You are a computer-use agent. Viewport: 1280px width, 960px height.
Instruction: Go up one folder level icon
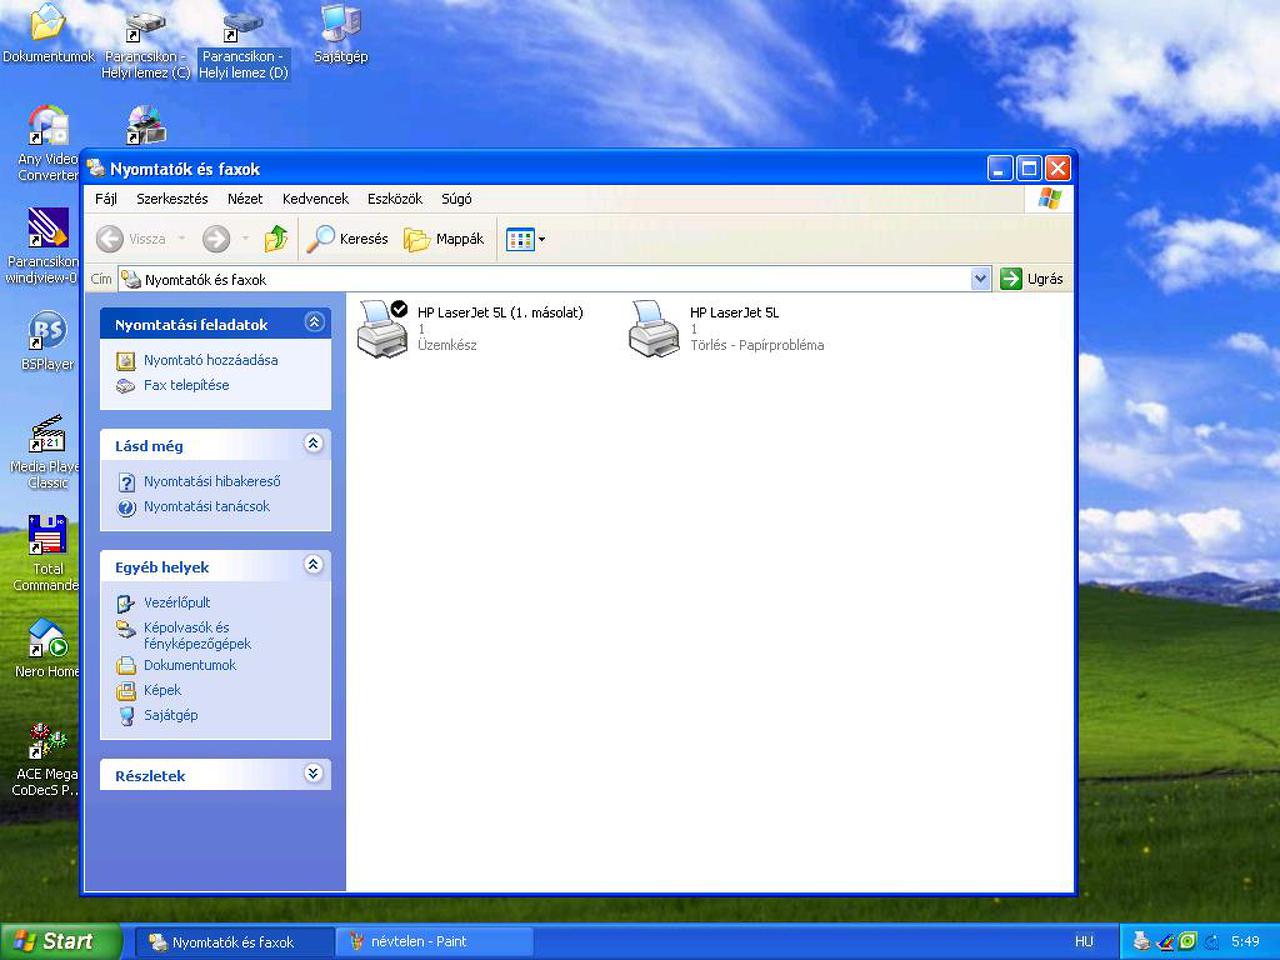276,239
